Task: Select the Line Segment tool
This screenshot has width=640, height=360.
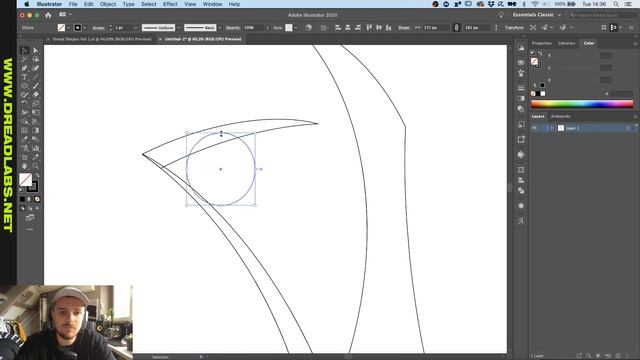Action: [x=36, y=77]
